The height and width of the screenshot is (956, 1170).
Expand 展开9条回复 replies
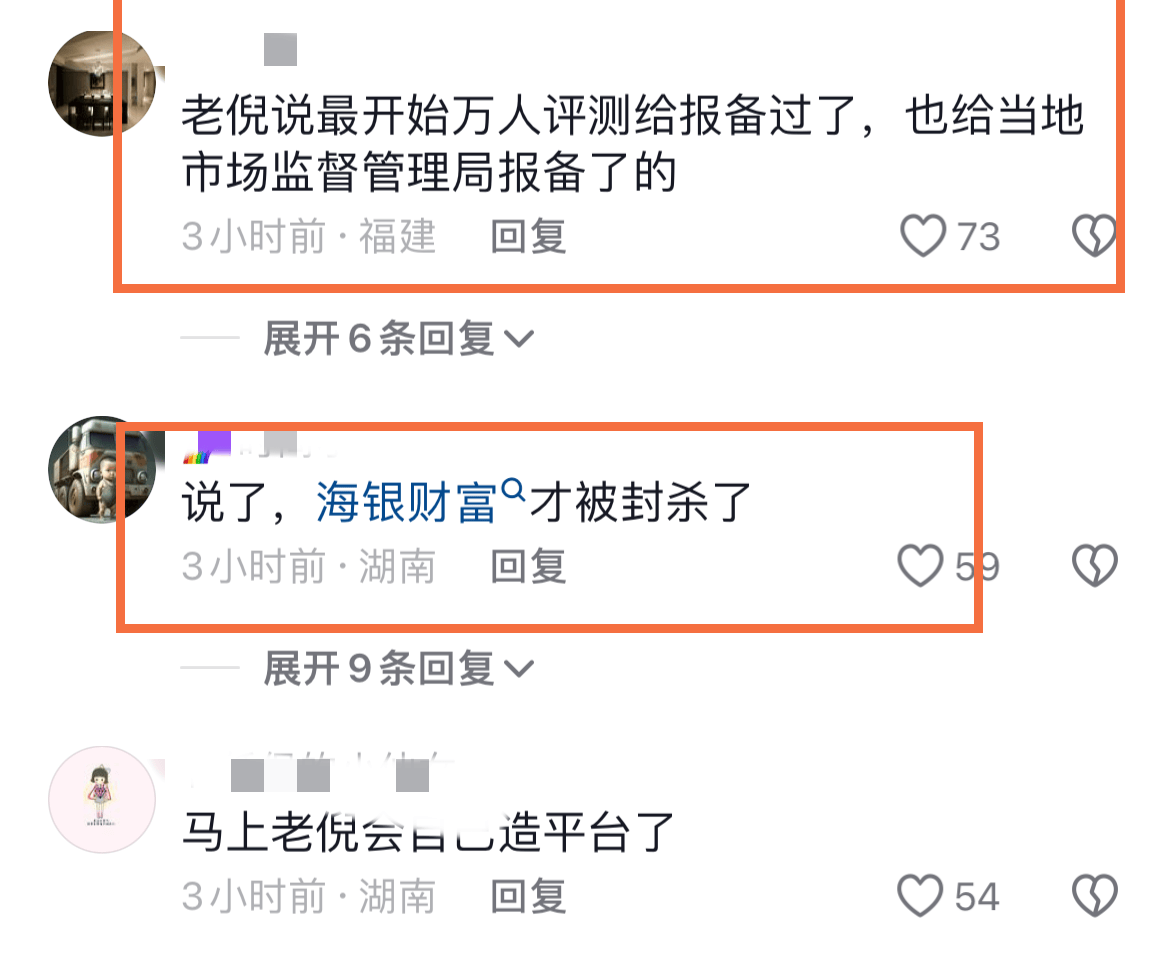[398, 667]
